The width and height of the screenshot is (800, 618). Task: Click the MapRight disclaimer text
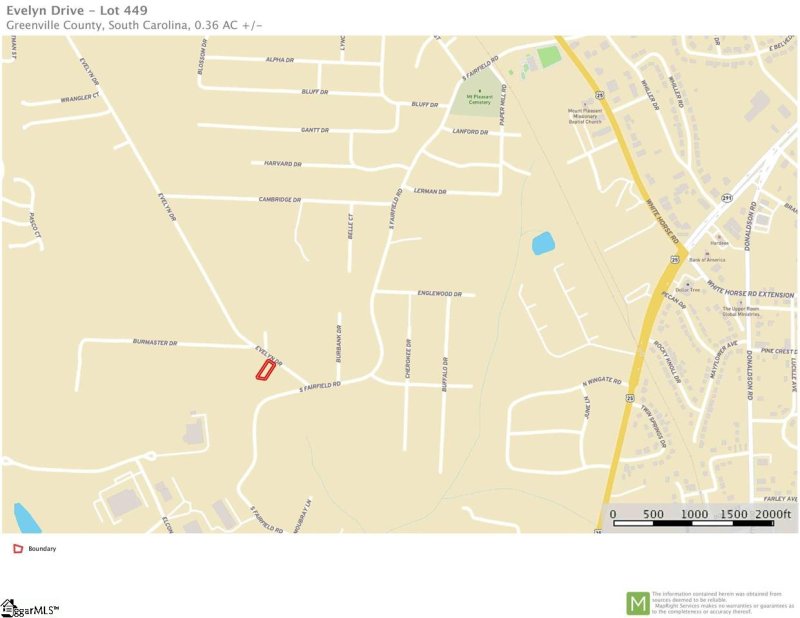pyautogui.click(x=723, y=603)
